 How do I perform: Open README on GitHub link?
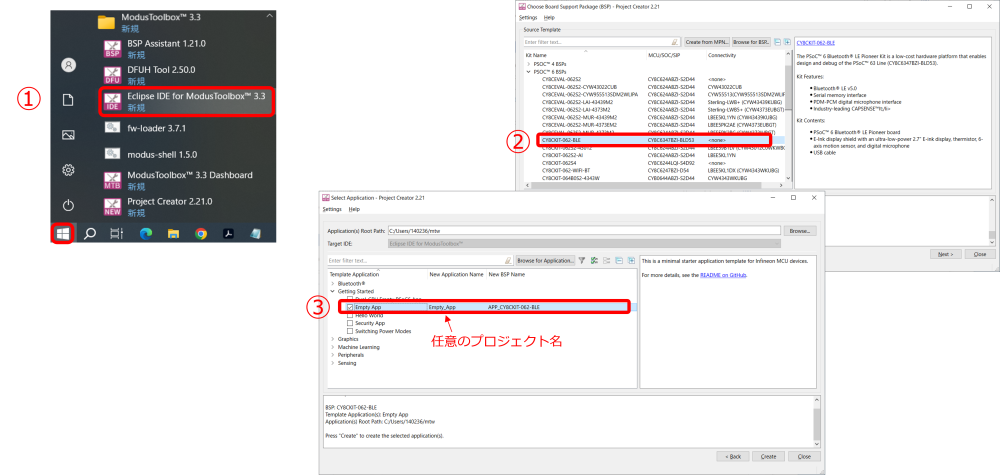(x=723, y=275)
